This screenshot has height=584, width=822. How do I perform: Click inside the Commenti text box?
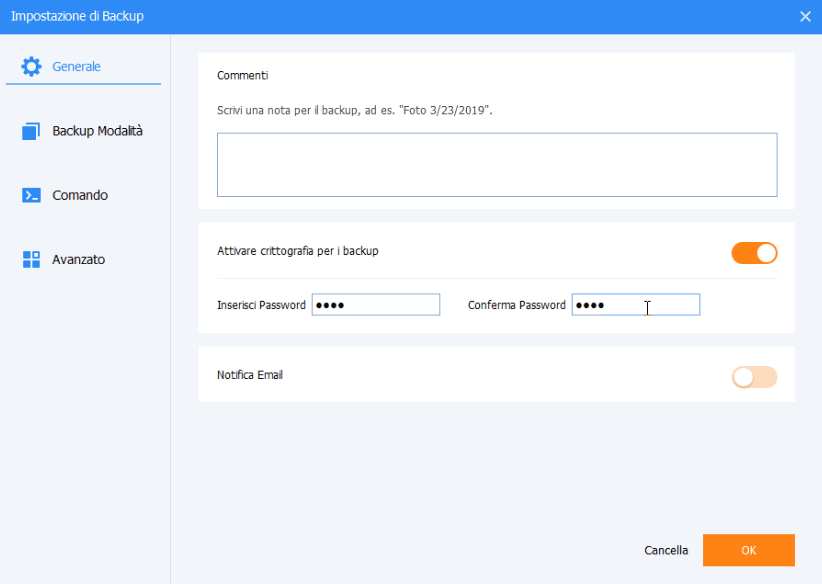click(x=496, y=165)
